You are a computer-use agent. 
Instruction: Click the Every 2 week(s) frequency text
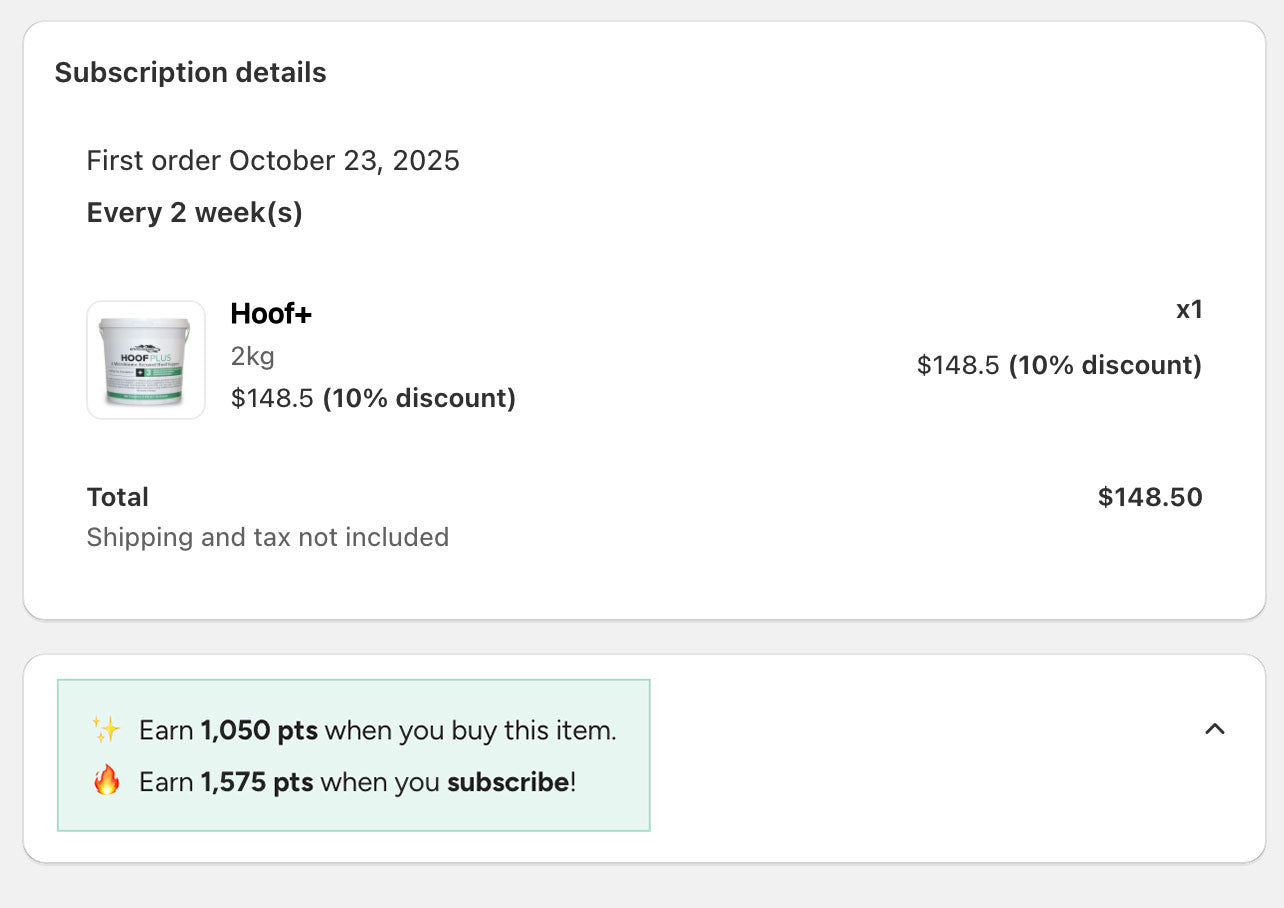pyautogui.click(x=194, y=212)
